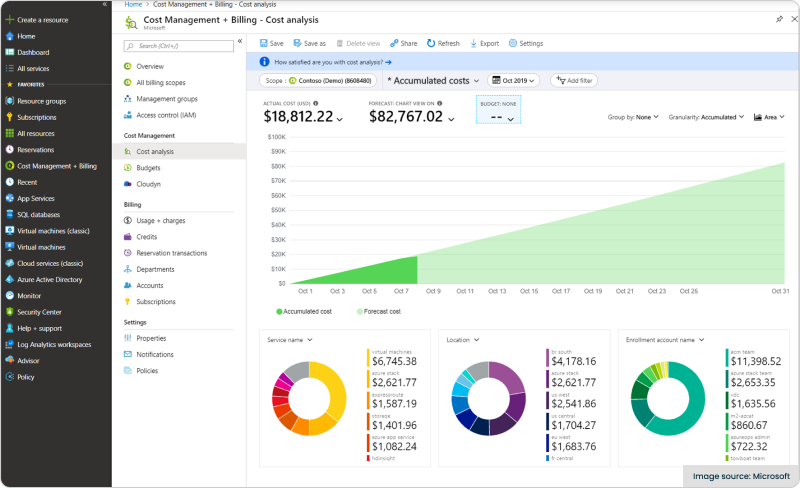Open Cloud services (classic)
This screenshot has height=488, width=800.
click(50, 263)
